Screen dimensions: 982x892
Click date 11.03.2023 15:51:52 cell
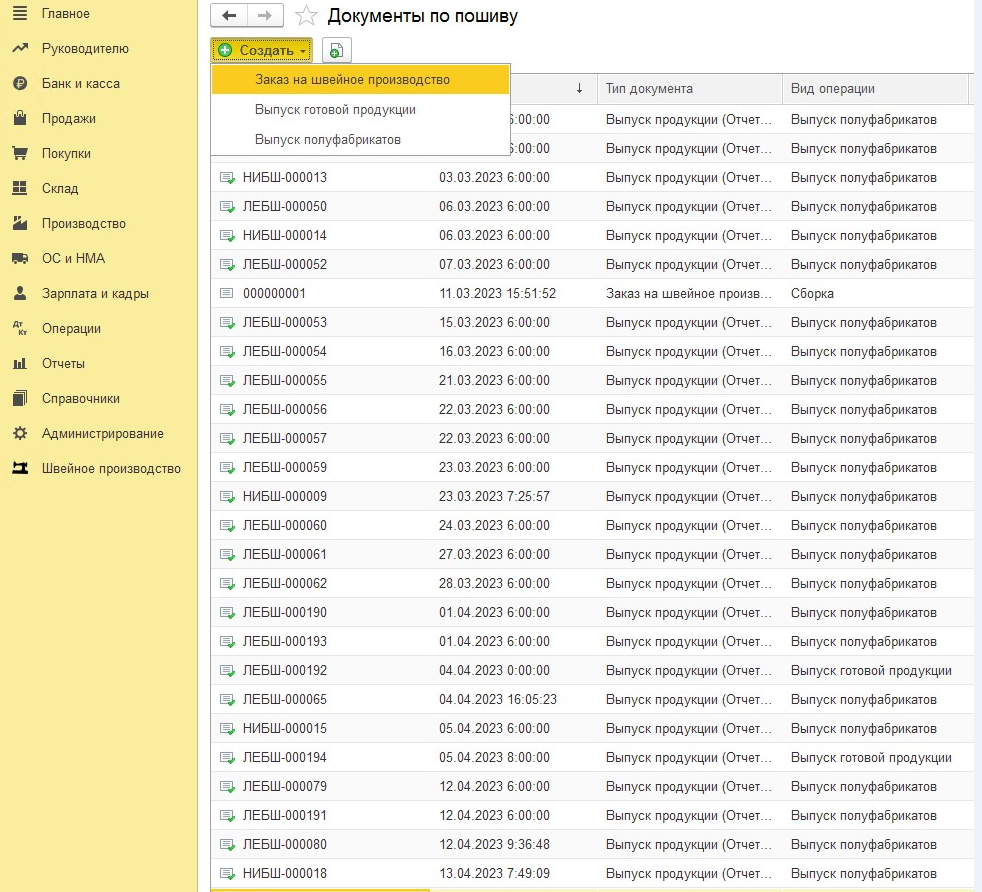[498, 293]
